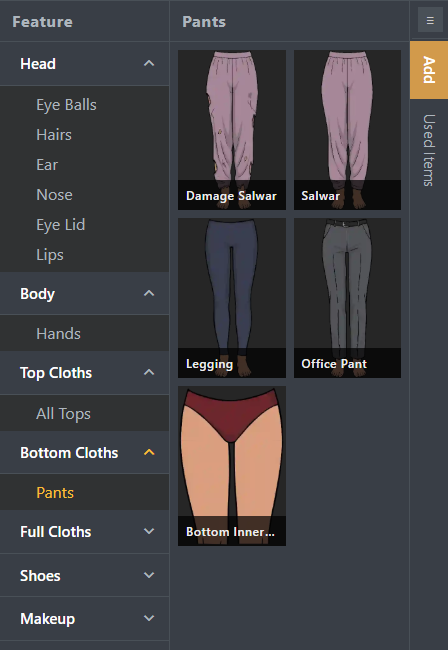Open the hamburger menu icon
Viewport: 448px width, 650px height.
(430, 20)
